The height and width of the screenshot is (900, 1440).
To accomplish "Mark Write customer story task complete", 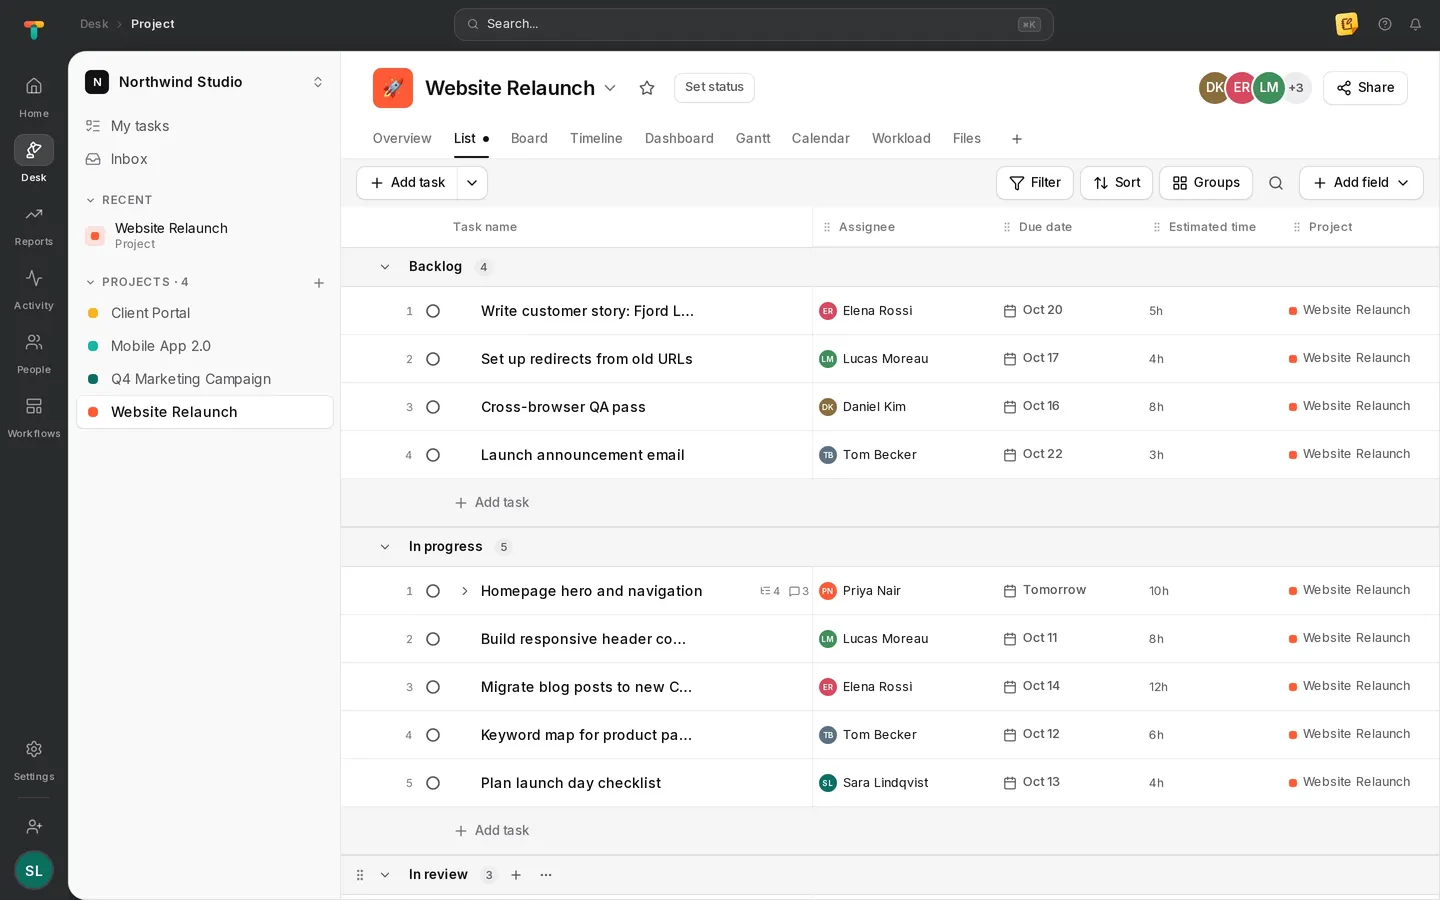I will (433, 311).
